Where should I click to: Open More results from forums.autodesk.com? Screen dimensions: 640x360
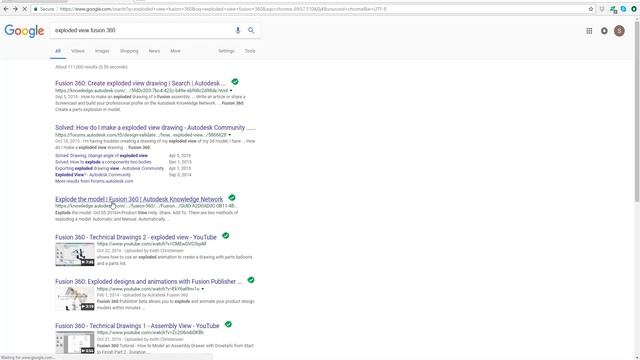pyautogui.click(x=94, y=181)
